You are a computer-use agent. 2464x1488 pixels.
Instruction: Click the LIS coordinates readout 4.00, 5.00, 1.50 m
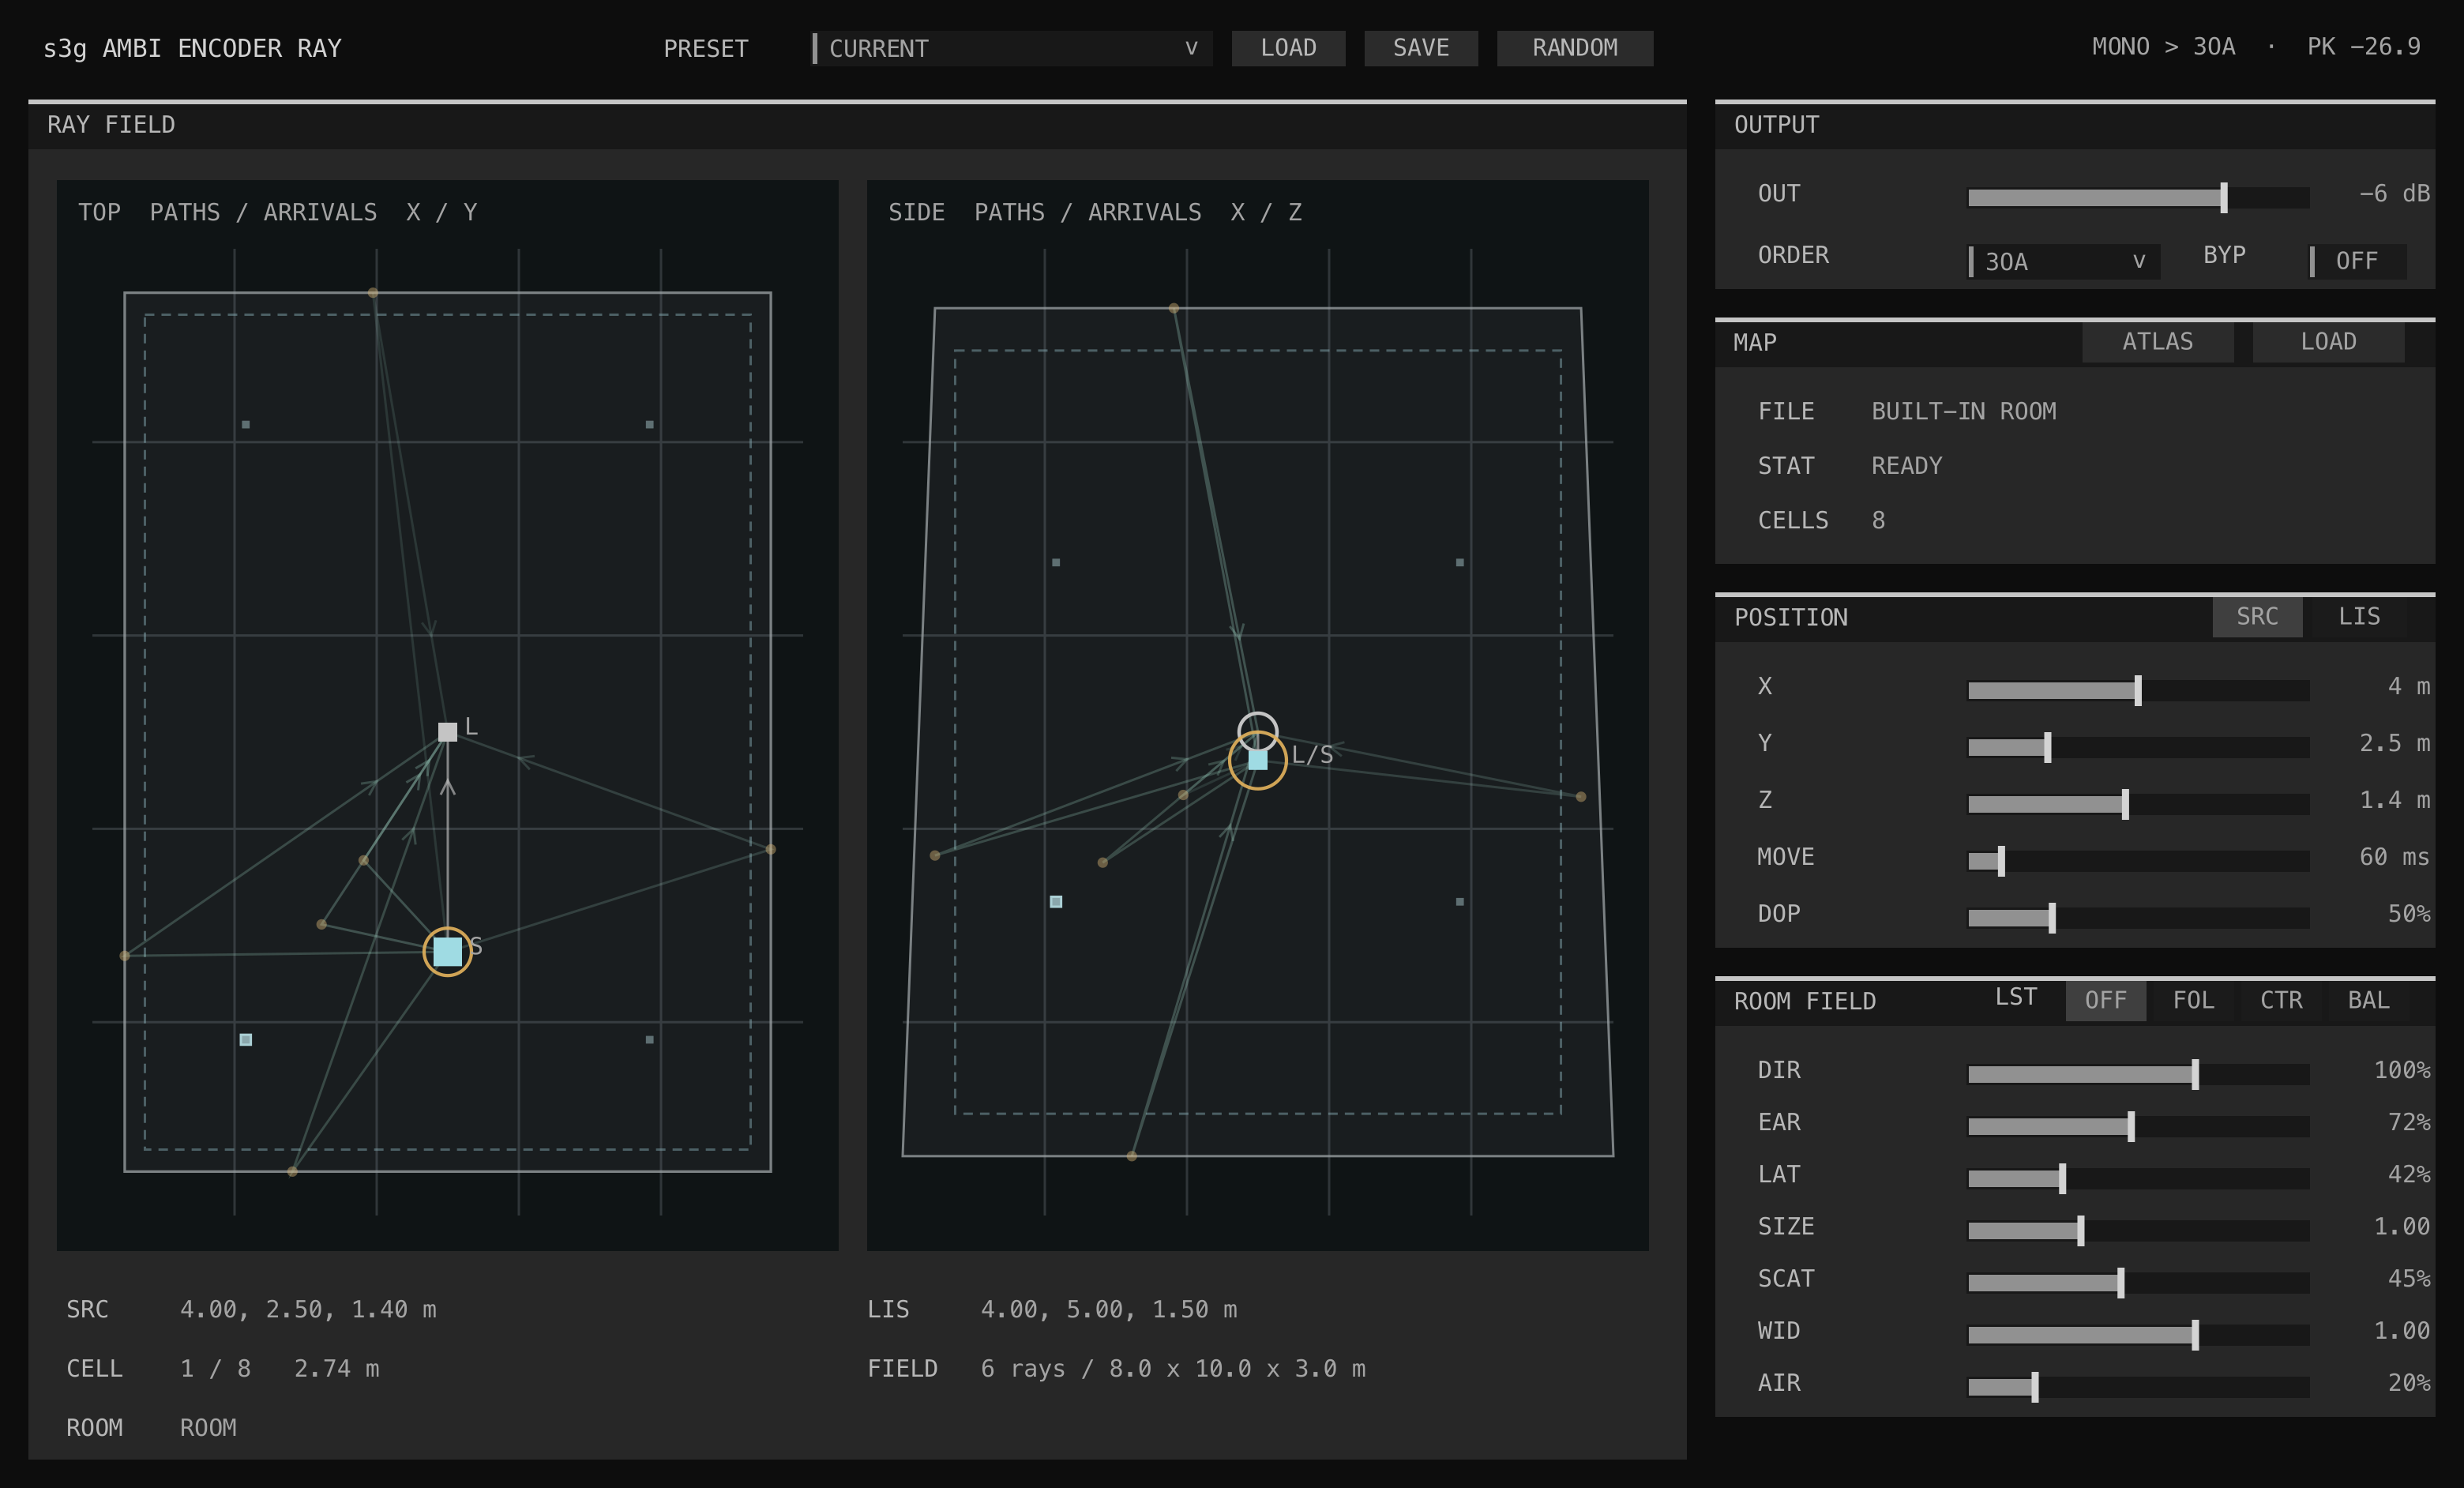tap(1108, 1309)
